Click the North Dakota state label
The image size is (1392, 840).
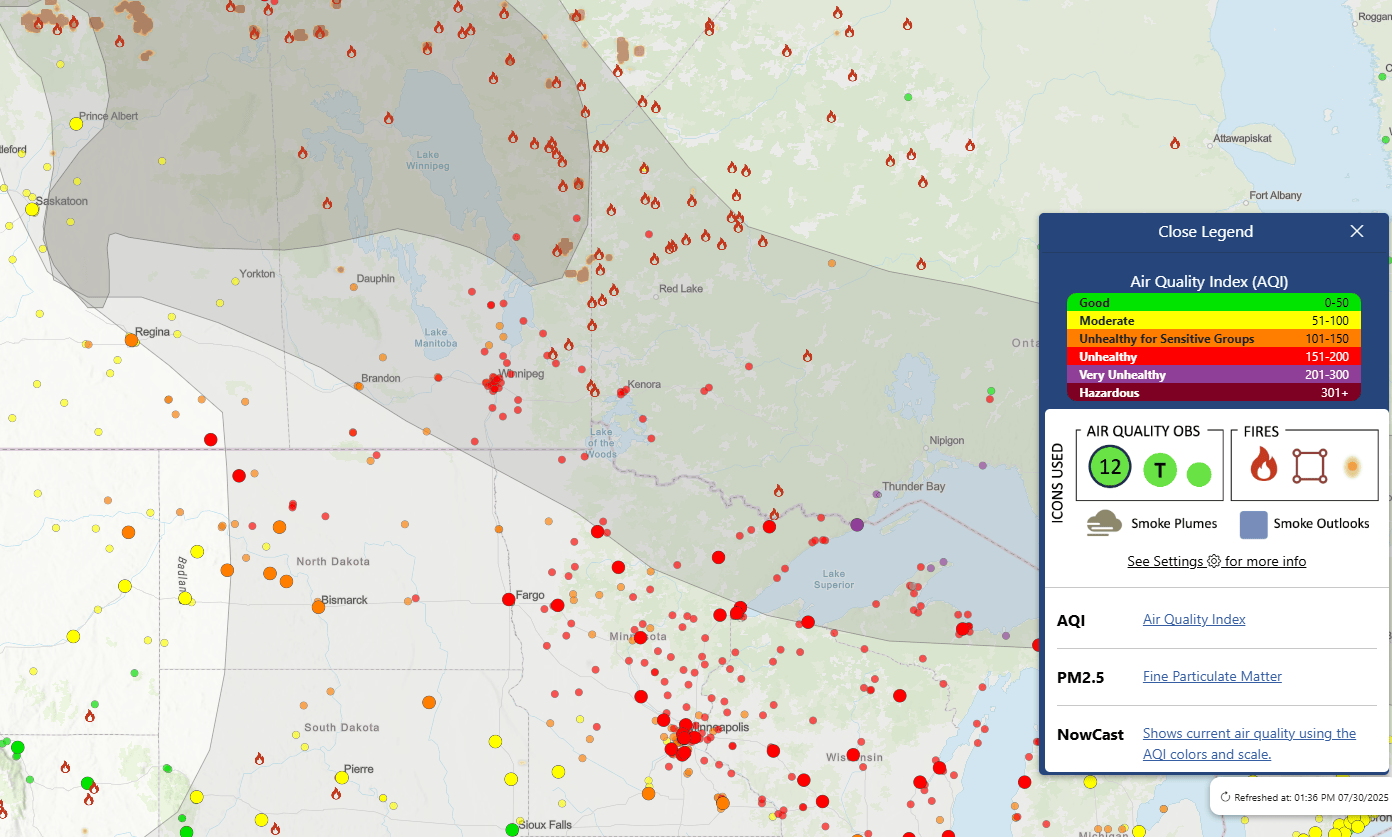333,561
